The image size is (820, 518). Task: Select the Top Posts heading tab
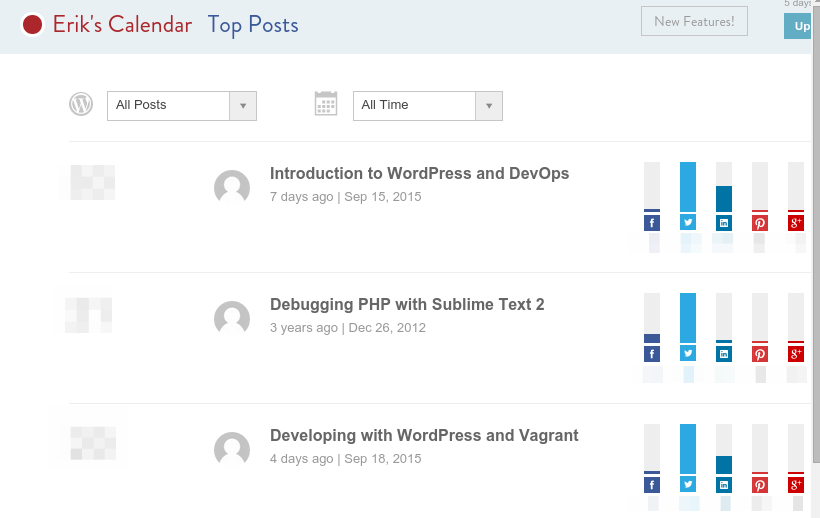(x=253, y=25)
